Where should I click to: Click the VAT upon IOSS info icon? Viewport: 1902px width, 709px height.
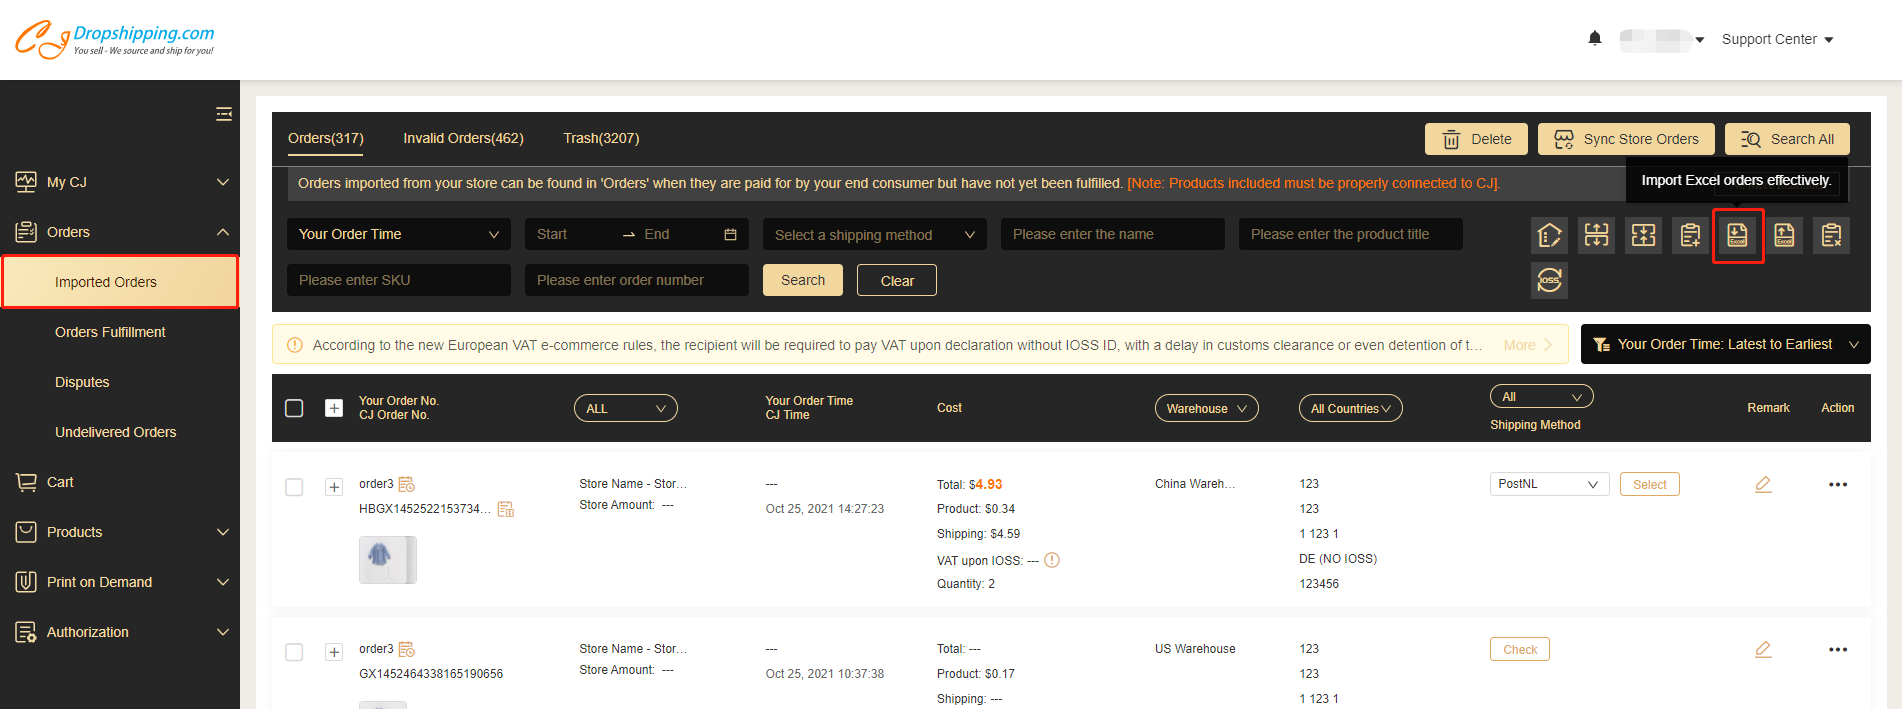click(1052, 561)
